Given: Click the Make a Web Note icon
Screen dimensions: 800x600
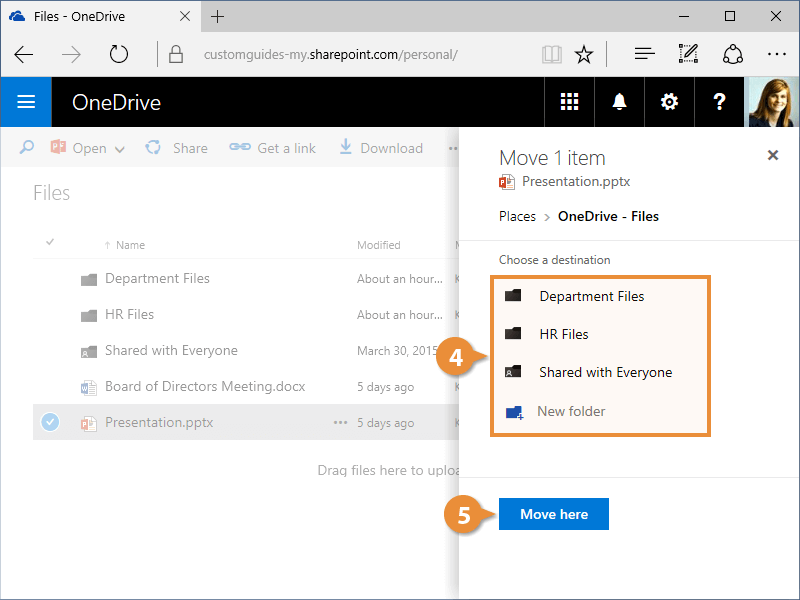Looking at the screenshot, I should (688, 54).
